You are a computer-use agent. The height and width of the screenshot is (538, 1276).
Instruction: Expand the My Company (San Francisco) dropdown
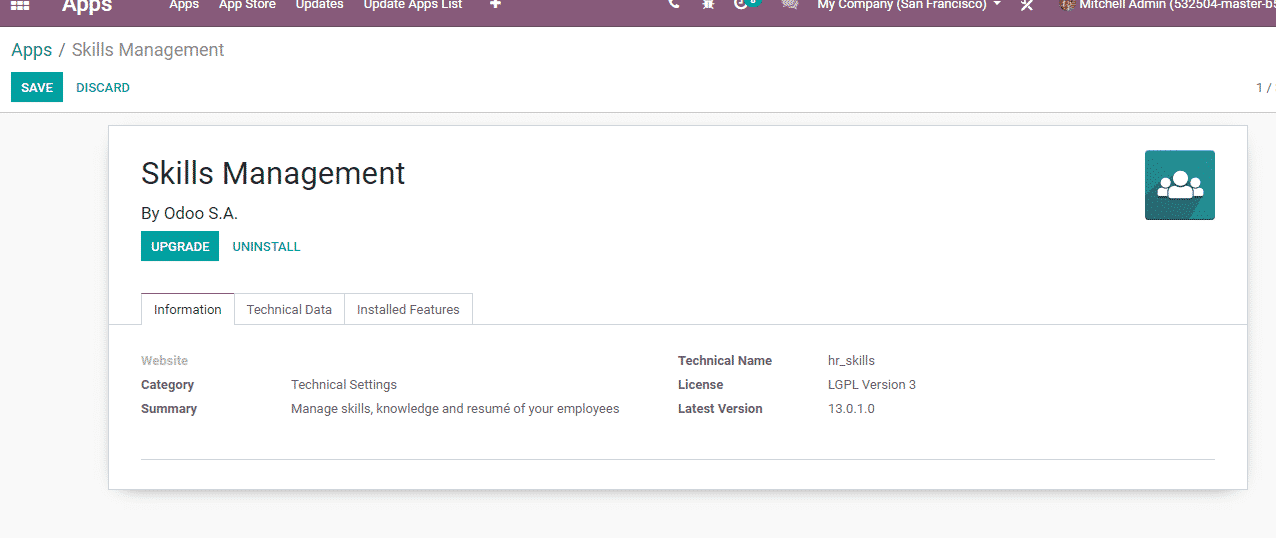point(908,5)
